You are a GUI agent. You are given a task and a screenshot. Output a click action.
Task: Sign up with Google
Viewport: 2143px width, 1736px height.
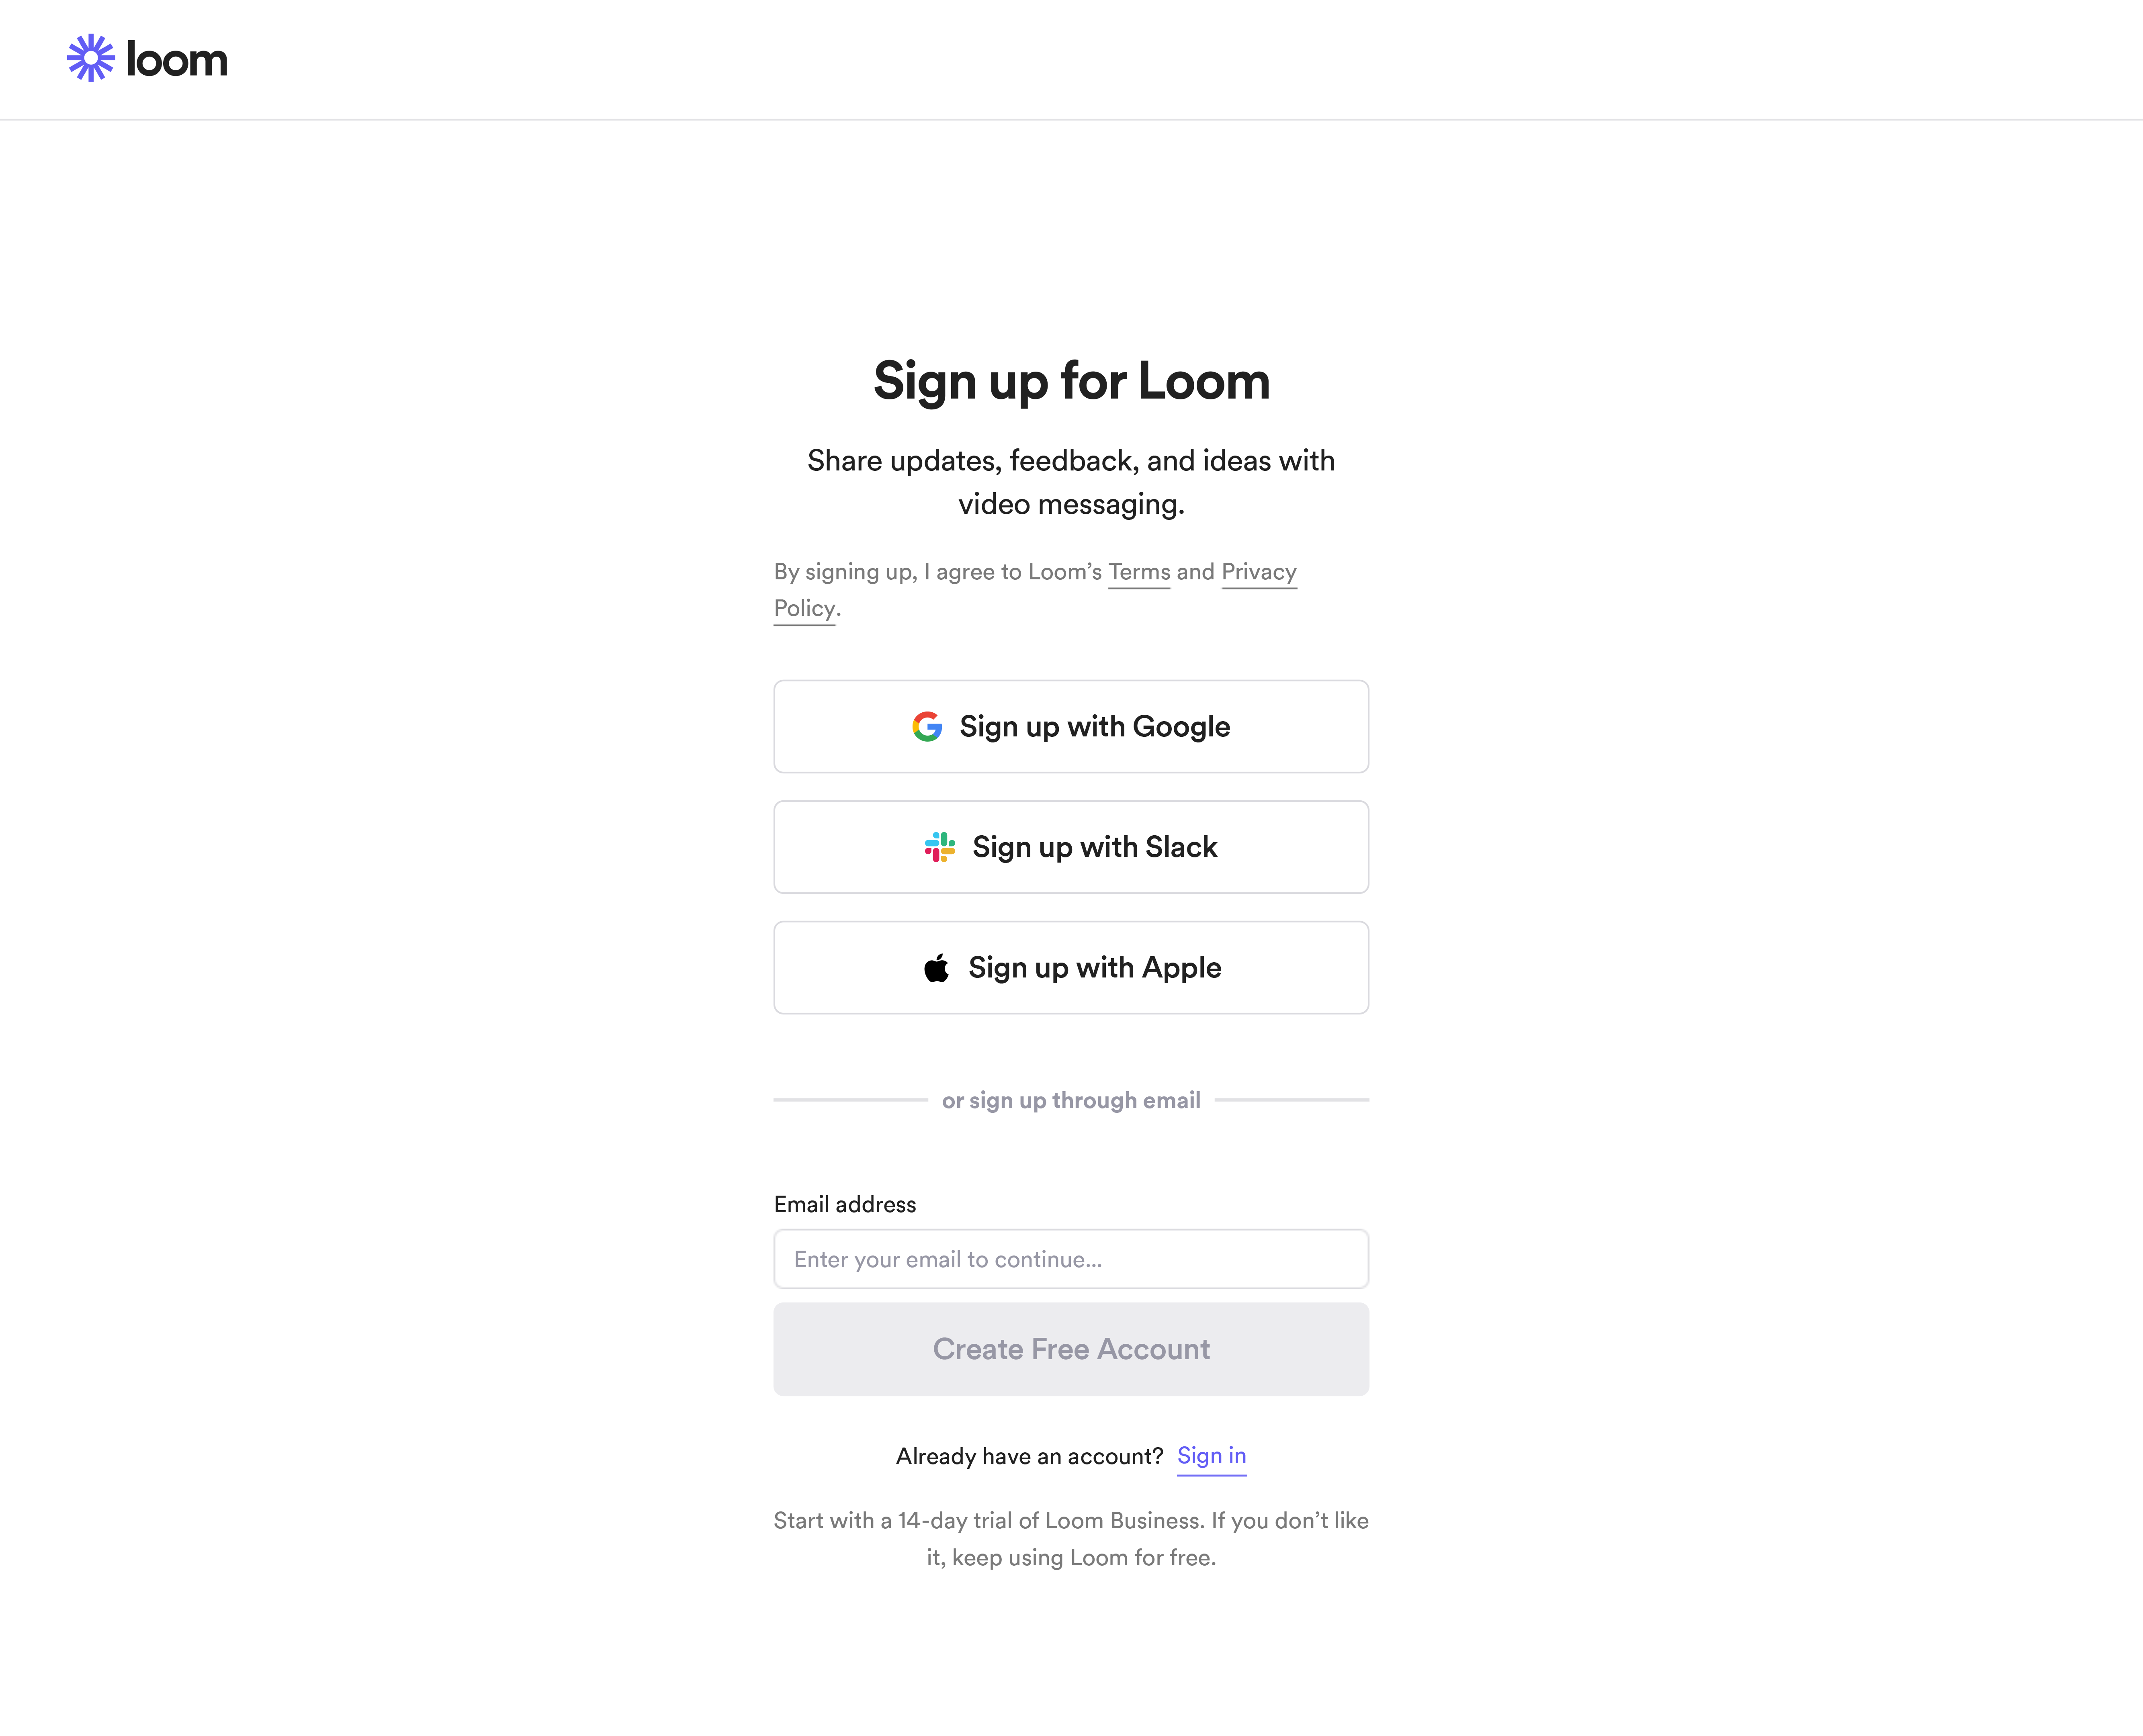pyautogui.click(x=1071, y=726)
